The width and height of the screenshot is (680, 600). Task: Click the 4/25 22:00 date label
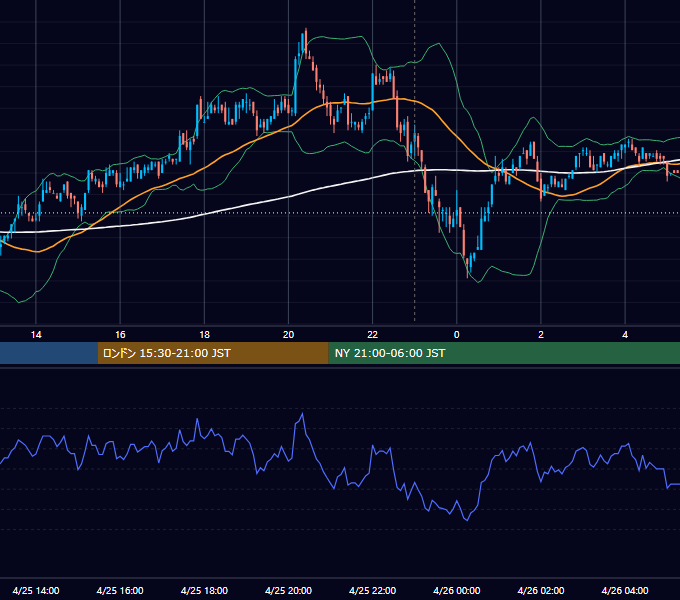(x=373, y=590)
